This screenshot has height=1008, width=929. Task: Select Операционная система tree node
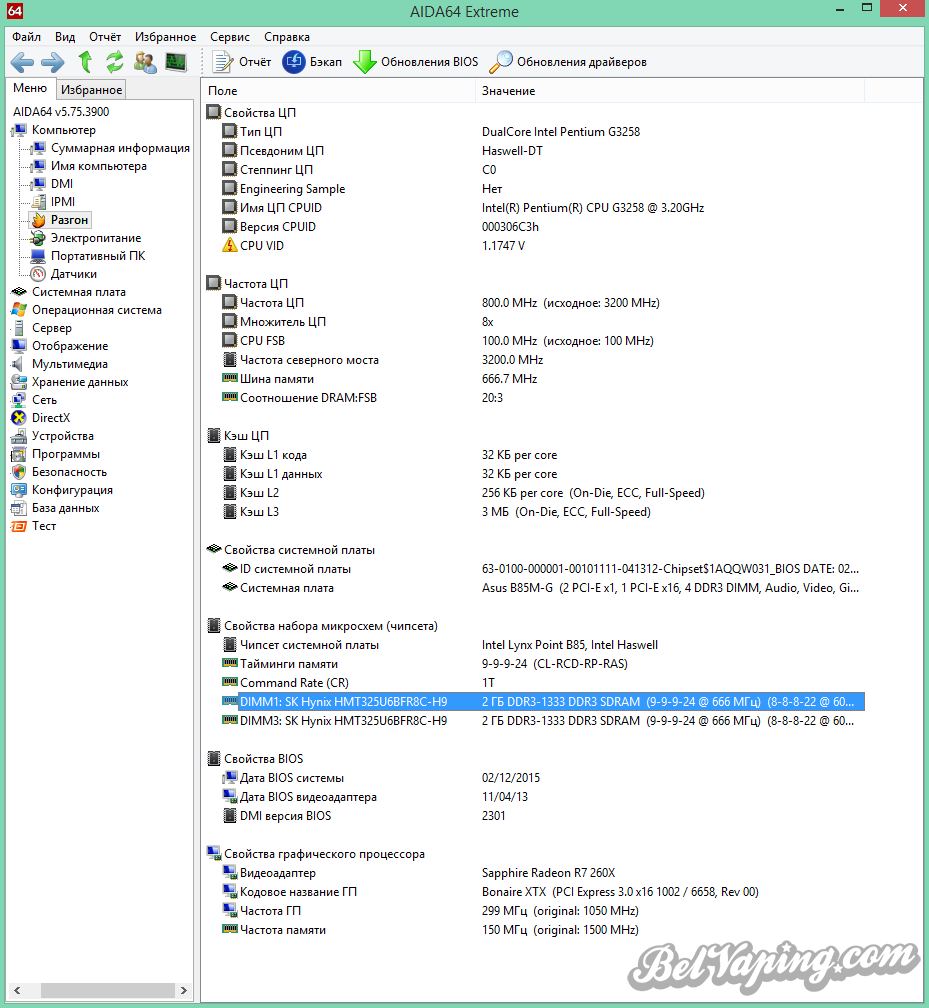[x=96, y=310]
